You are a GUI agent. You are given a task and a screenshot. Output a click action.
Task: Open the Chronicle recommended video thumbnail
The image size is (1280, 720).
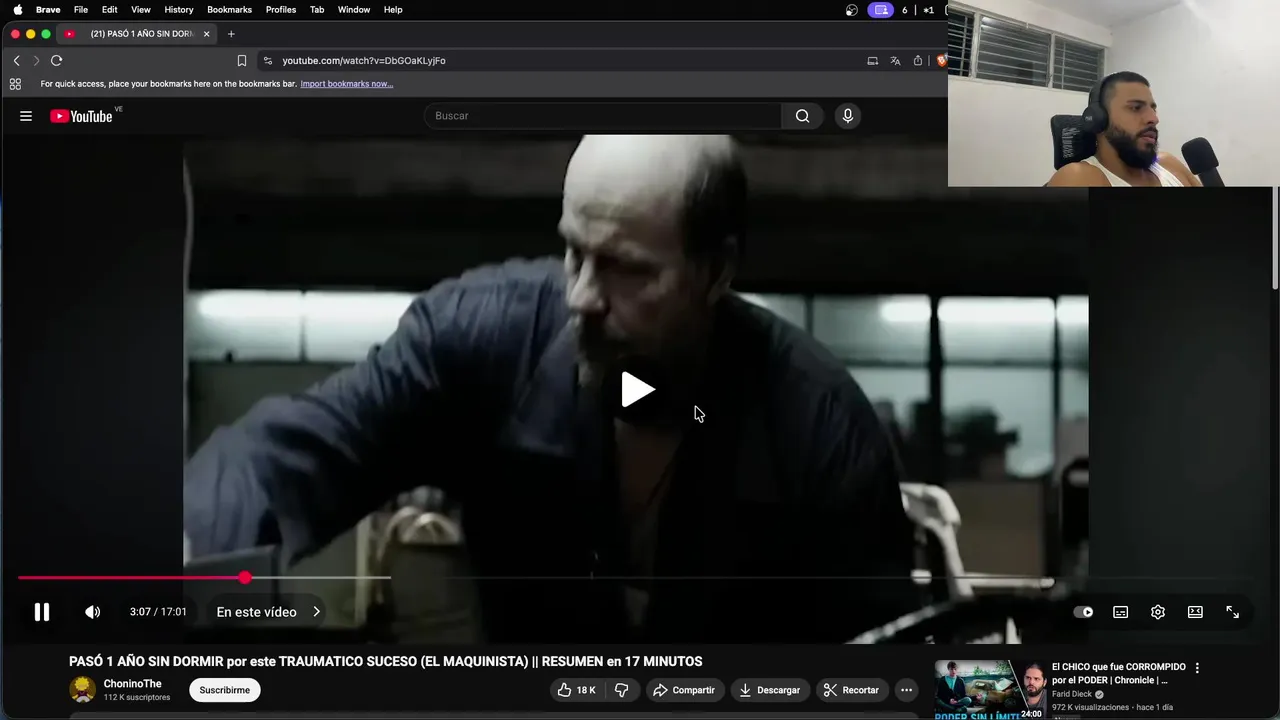[x=990, y=690]
